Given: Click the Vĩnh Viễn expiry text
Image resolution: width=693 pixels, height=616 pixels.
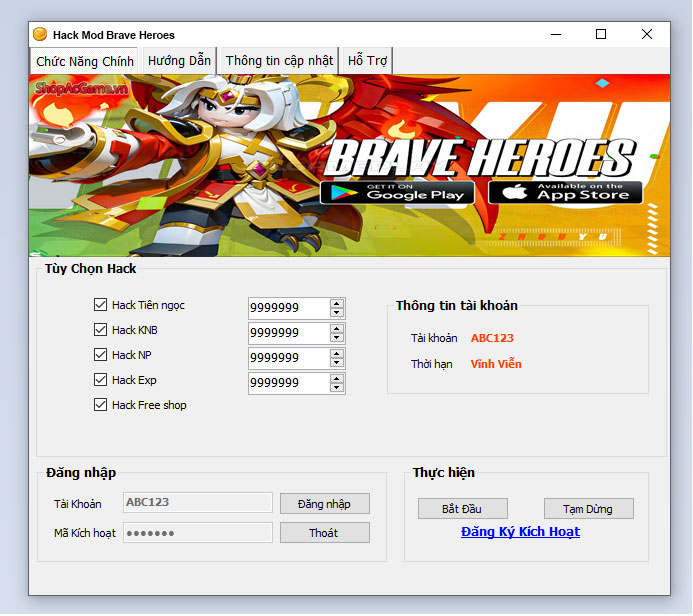Looking at the screenshot, I should [x=496, y=364].
